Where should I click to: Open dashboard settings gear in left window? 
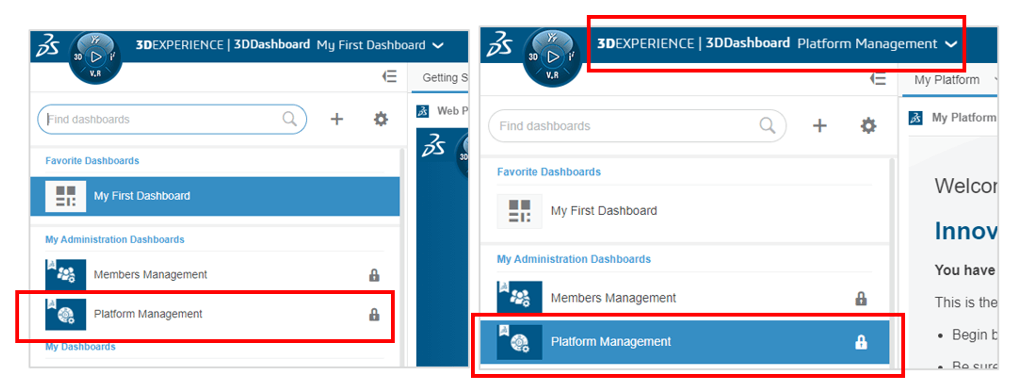(x=381, y=119)
